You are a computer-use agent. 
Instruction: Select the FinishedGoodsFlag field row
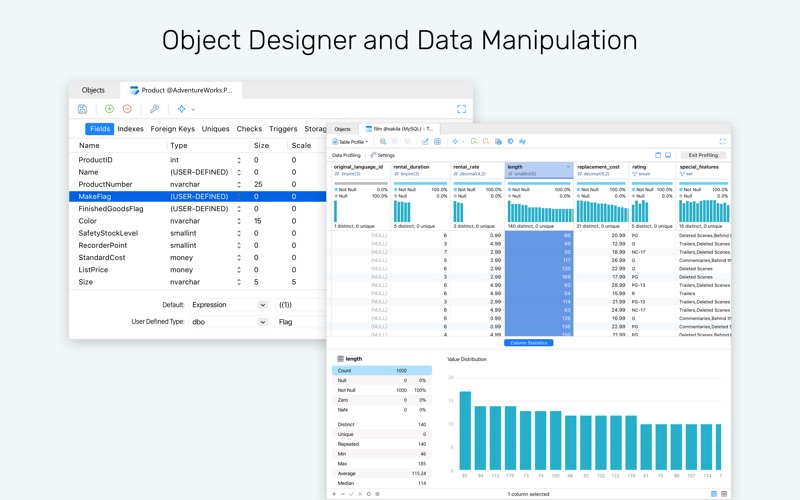click(197, 209)
